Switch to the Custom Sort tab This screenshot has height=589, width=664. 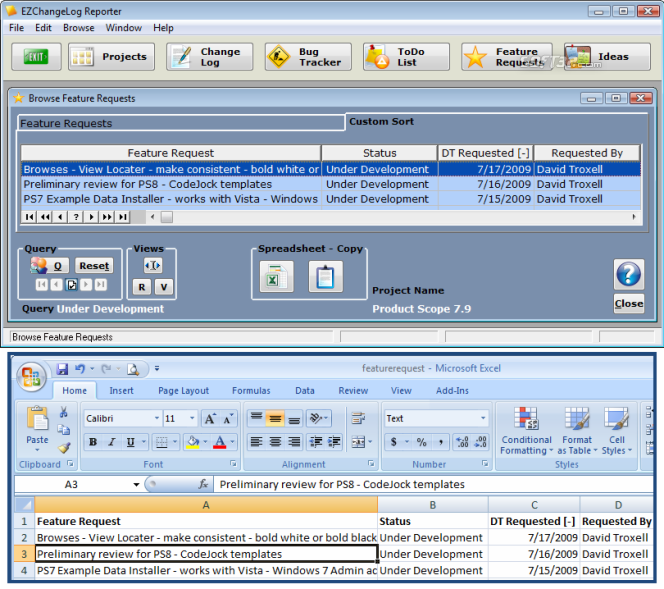[x=381, y=122]
